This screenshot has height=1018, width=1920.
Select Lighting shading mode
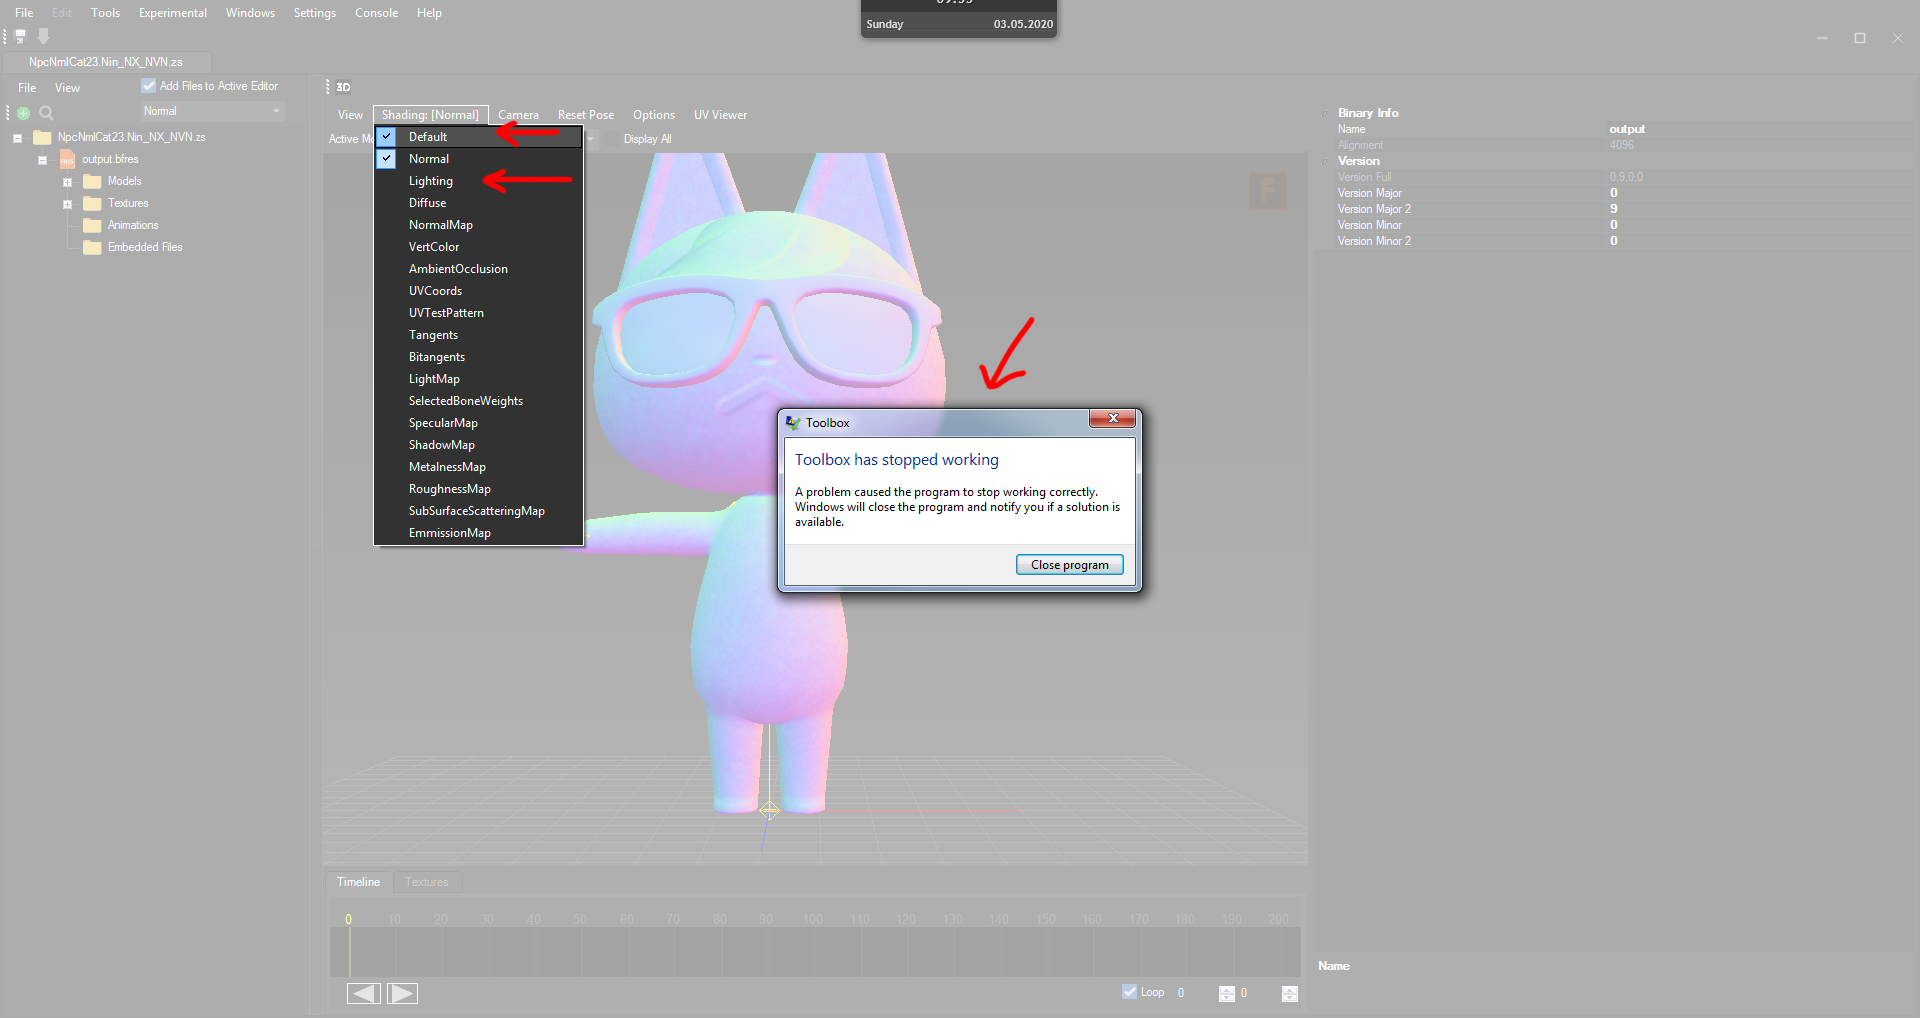[x=478, y=181]
